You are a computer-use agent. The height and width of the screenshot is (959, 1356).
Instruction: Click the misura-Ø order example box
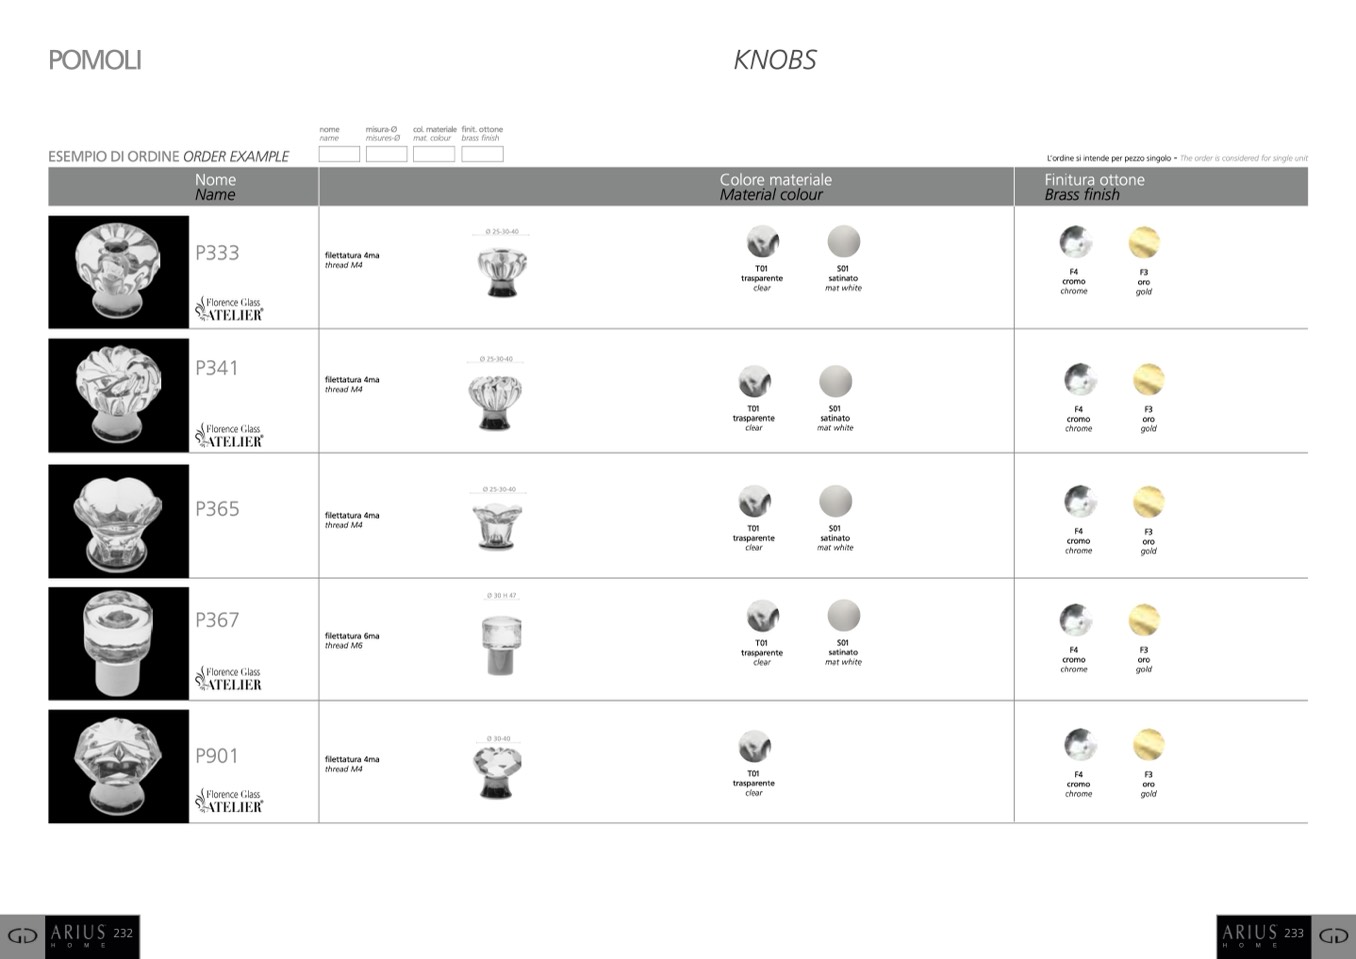pos(386,154)
